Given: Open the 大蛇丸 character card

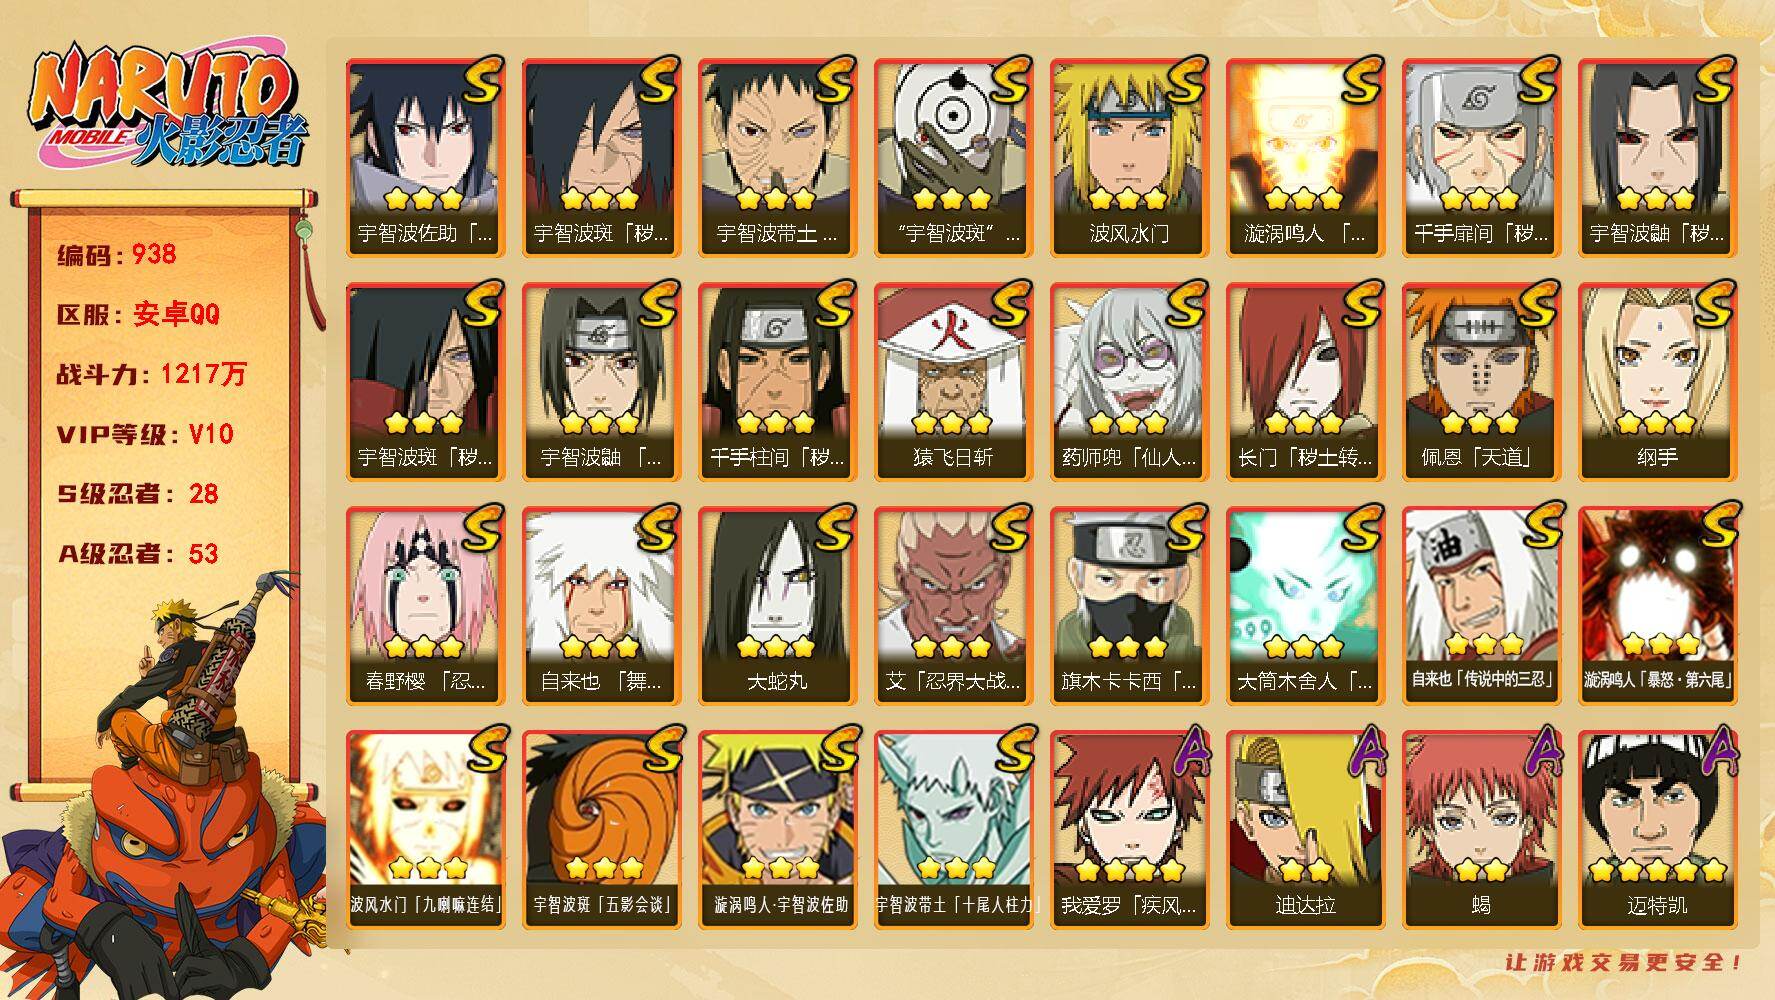Looking at the screenshot, I should click(x=777, y=606).
